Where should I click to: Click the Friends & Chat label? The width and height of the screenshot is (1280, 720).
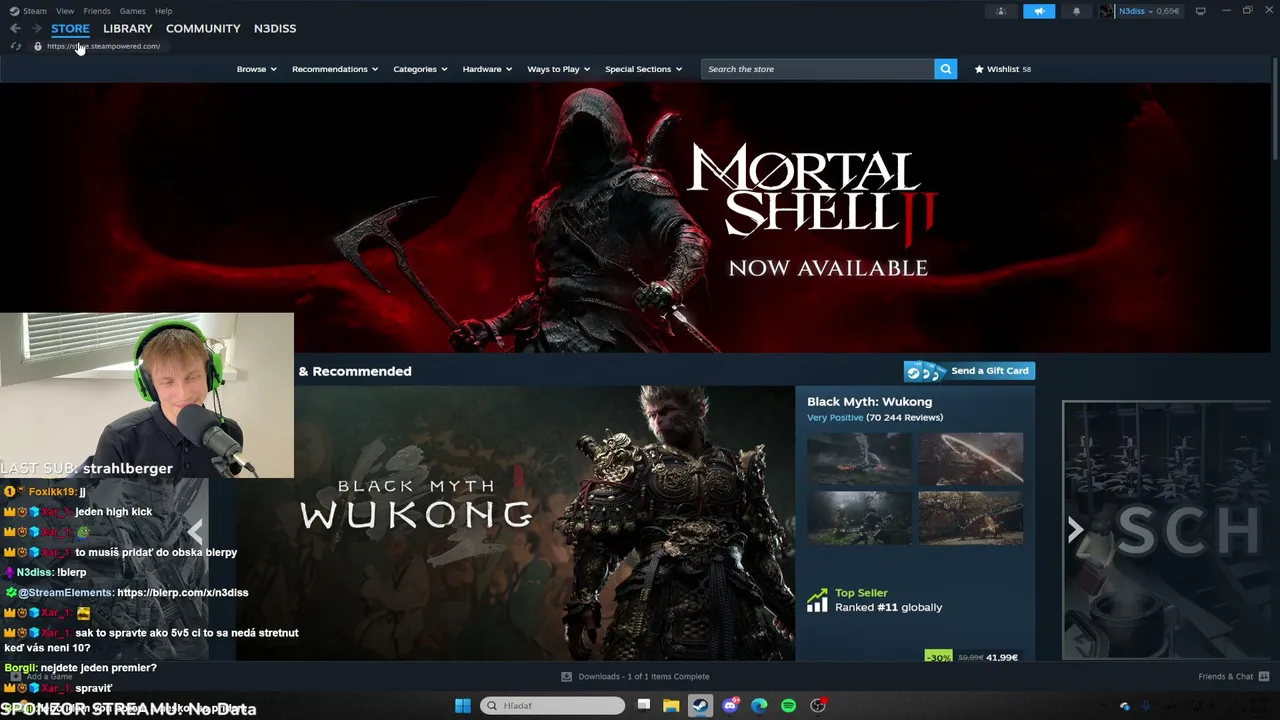(1226, 677)
